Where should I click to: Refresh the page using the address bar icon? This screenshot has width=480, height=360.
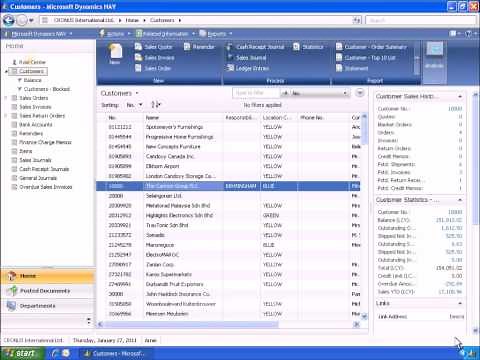[x=357, y=20]
